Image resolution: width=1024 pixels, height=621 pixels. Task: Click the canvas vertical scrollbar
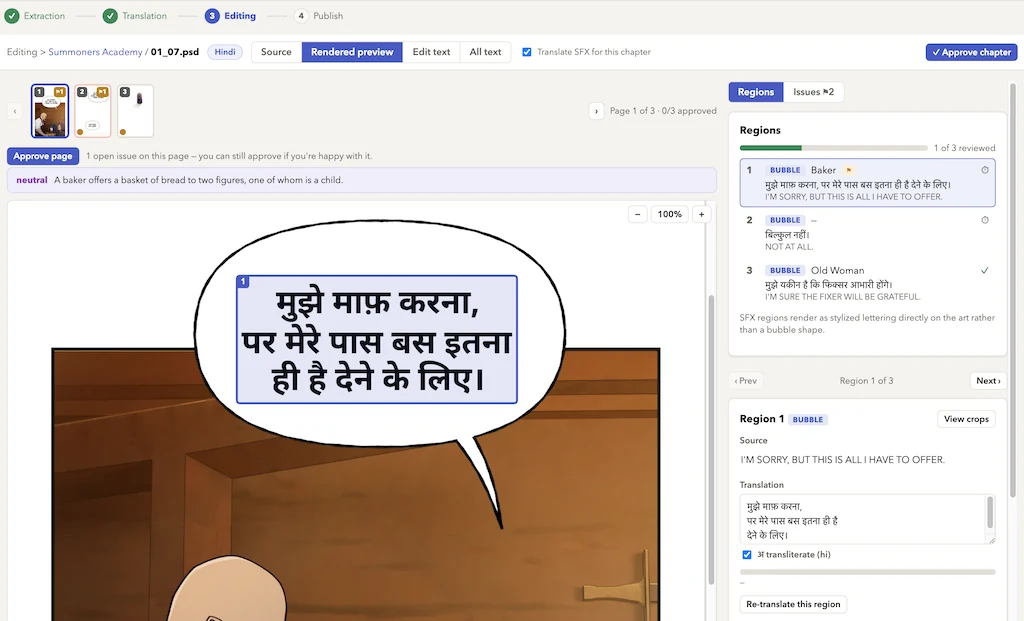pos(711,439)
